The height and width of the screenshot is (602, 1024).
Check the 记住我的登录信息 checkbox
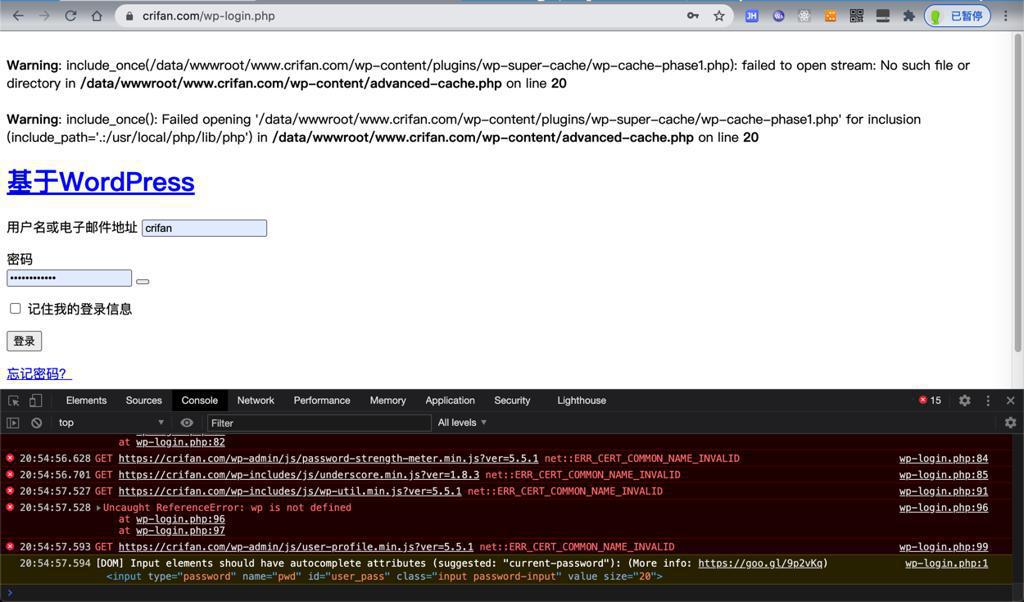(15, 308)
